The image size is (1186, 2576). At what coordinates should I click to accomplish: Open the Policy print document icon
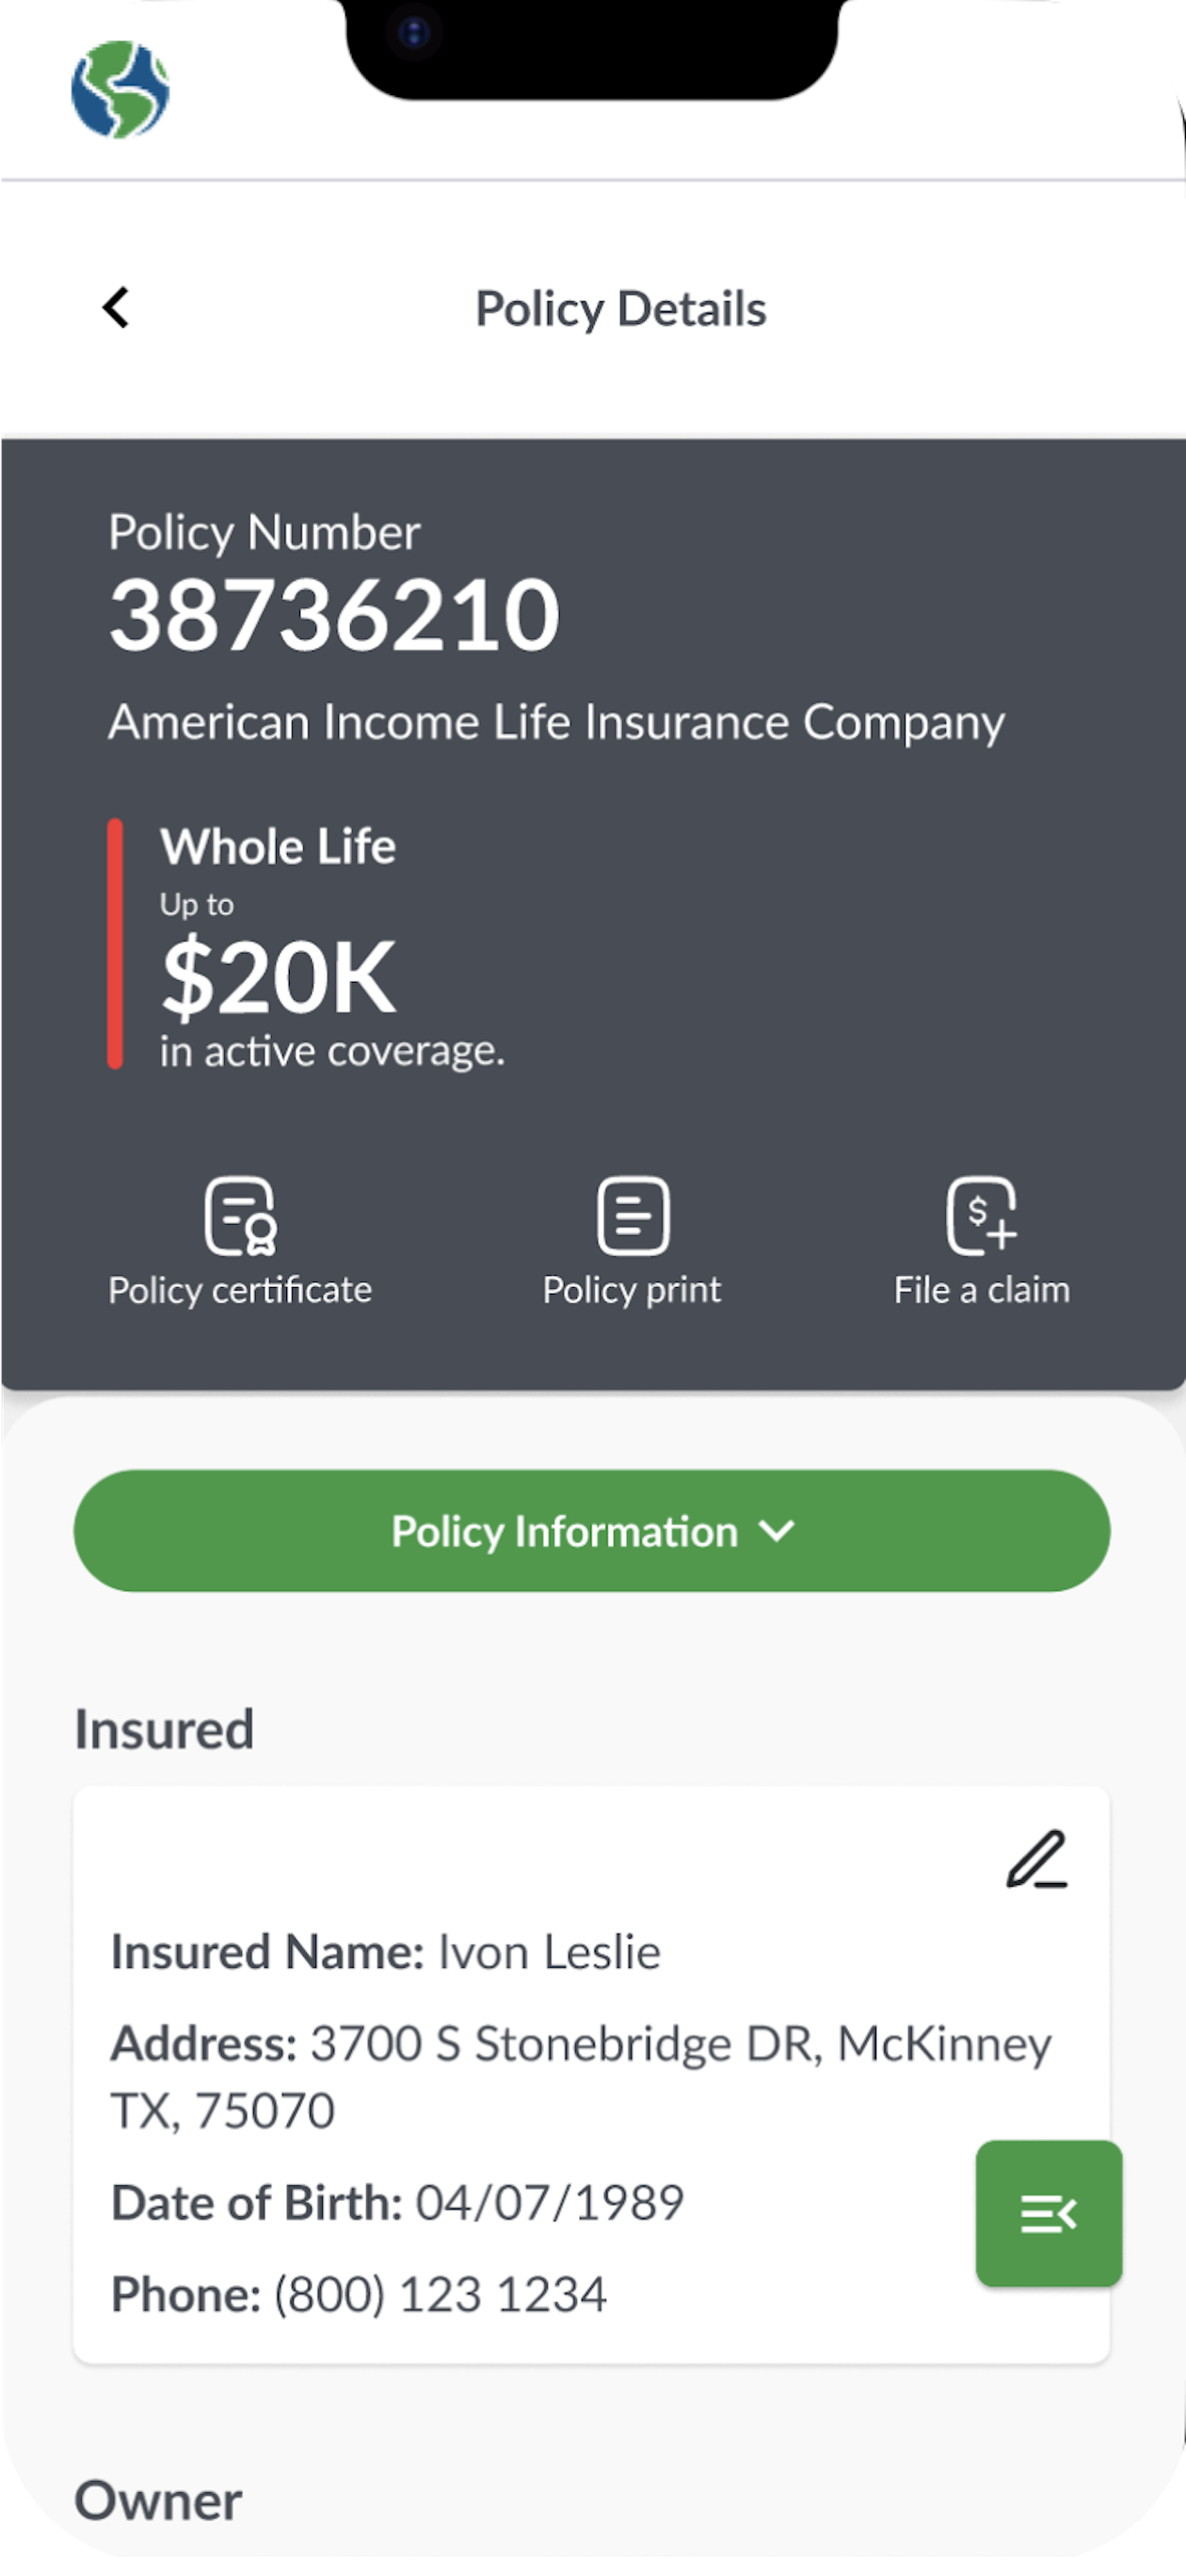(633, 1215)
